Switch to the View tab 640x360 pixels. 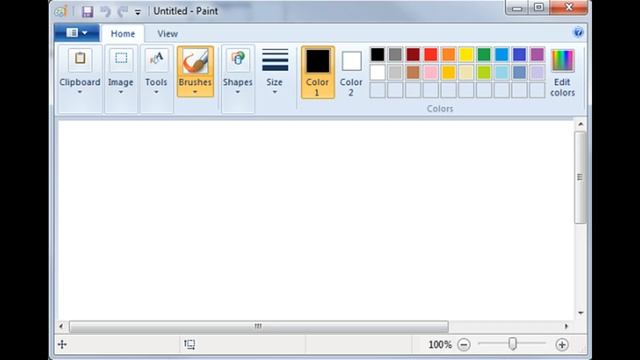[x=167, y=34]
